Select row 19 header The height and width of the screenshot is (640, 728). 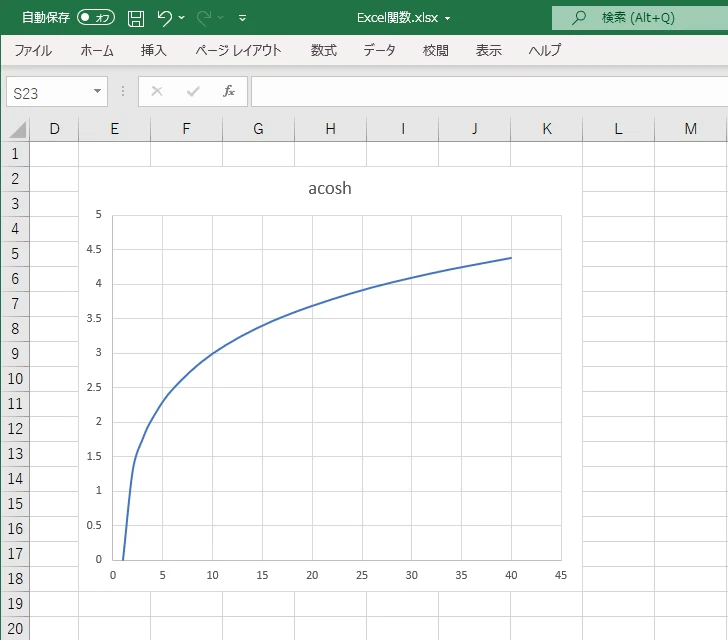(15, 603)
